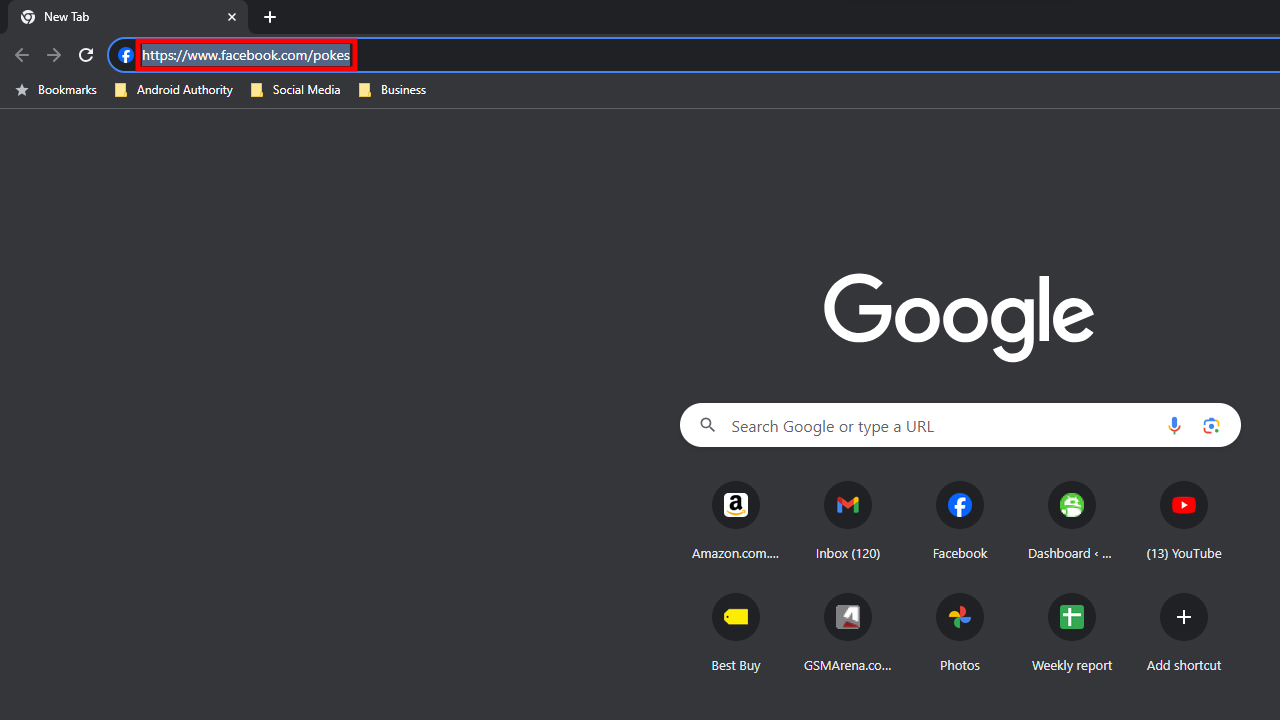Open the Social Media bookmark folder

point(295,90)
